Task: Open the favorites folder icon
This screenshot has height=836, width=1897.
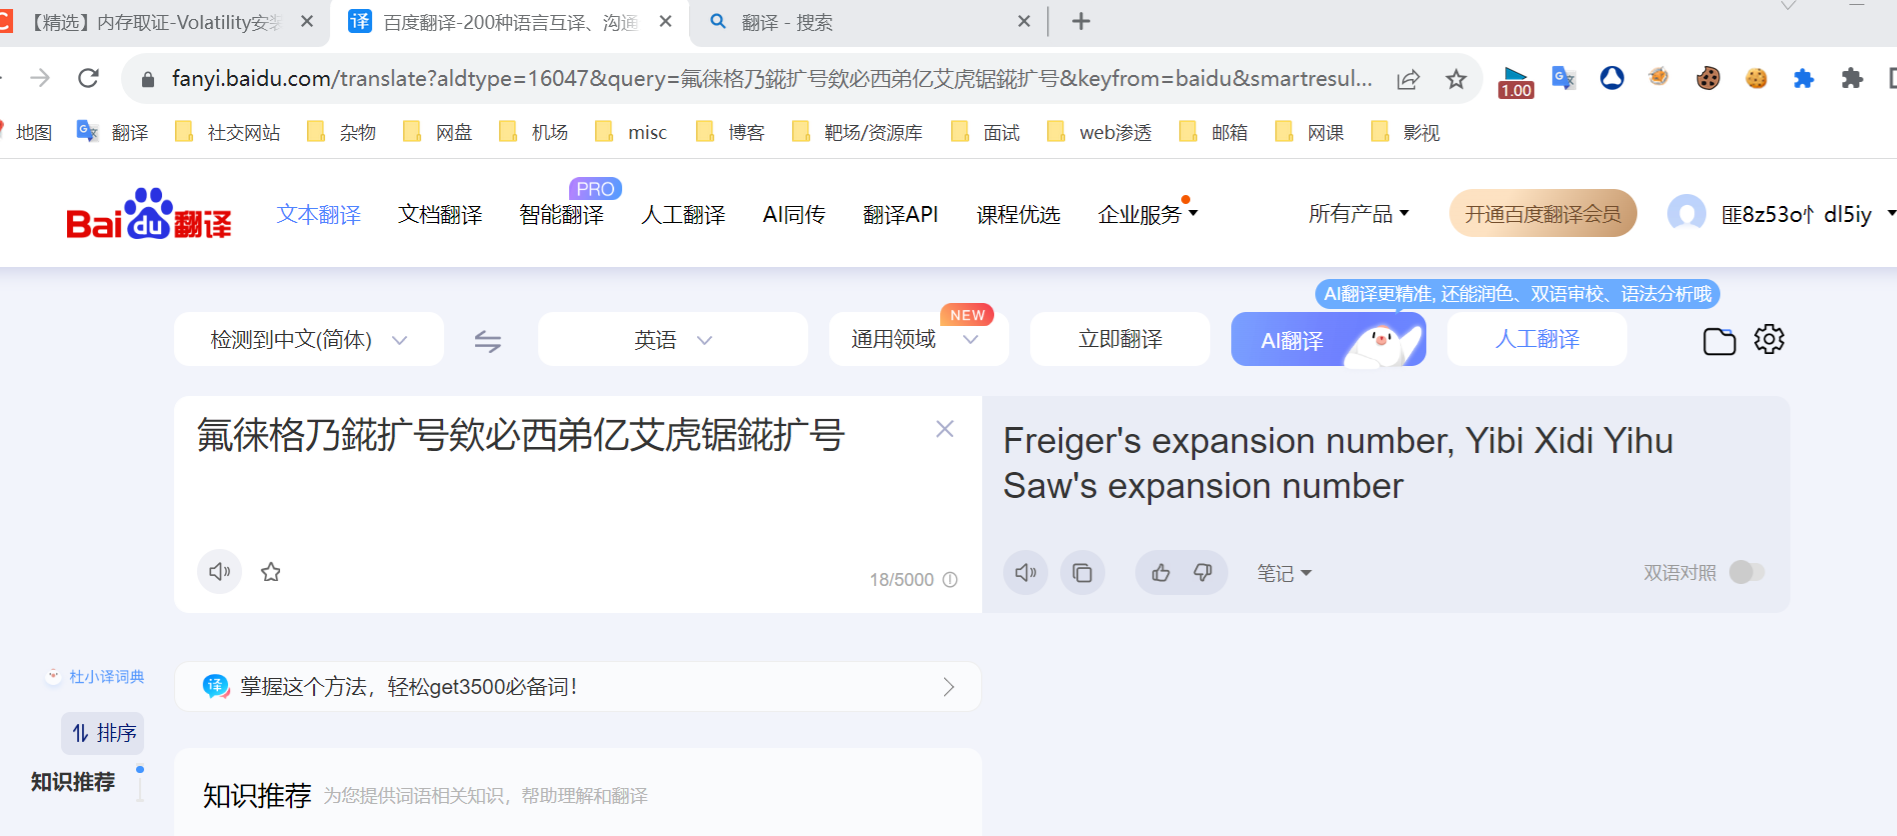Action: point(1719,341)
